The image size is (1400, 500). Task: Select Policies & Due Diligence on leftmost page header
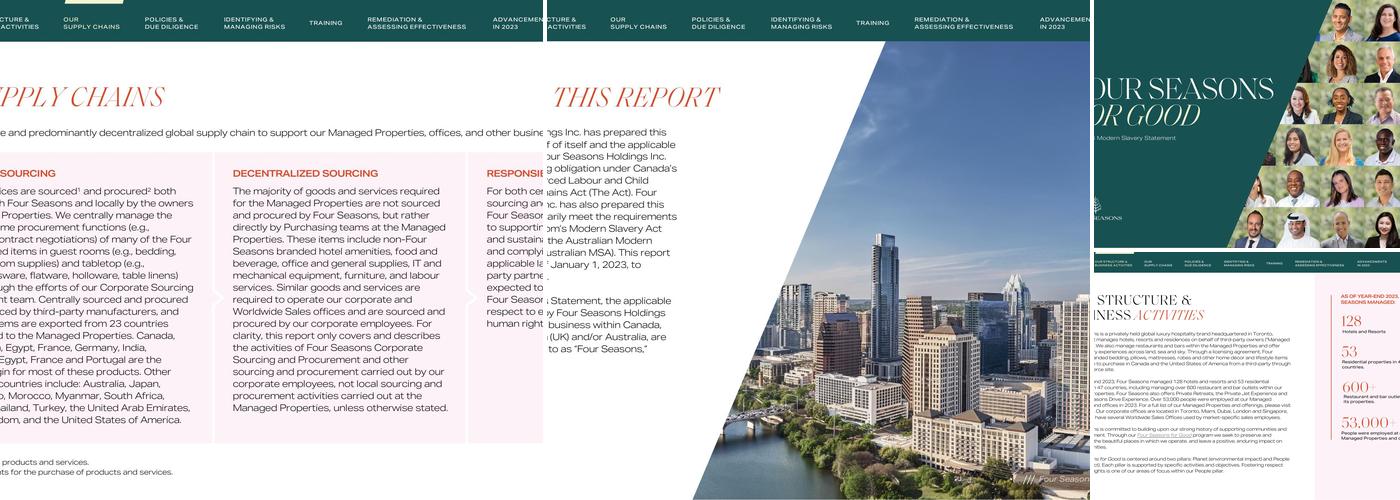click(171, 23)
